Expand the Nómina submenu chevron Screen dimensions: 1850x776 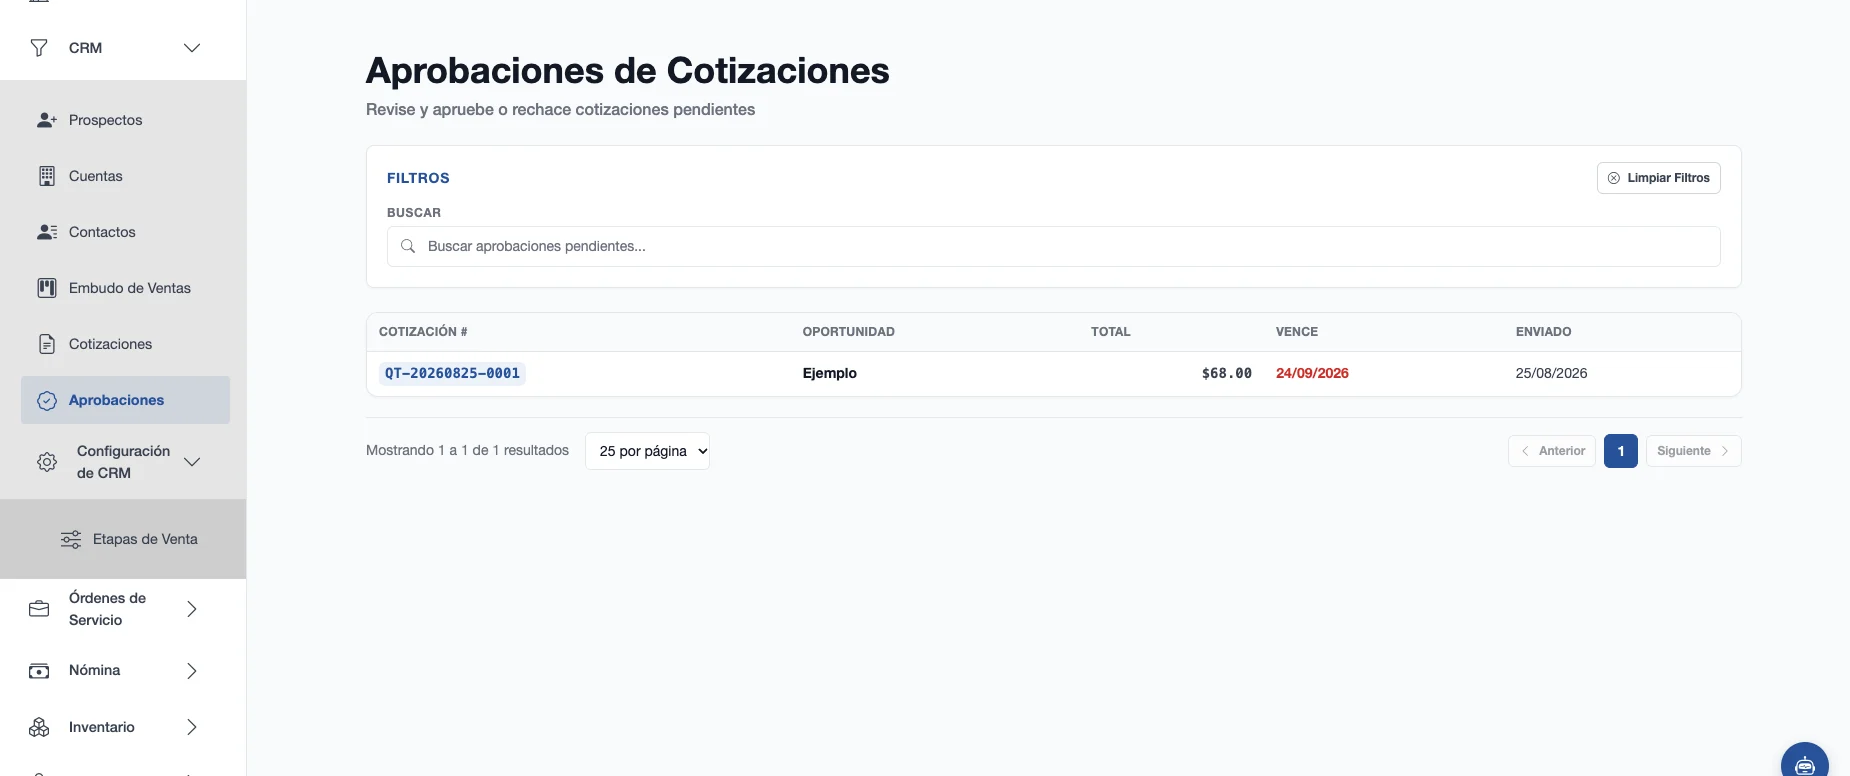tap(192, 671)
